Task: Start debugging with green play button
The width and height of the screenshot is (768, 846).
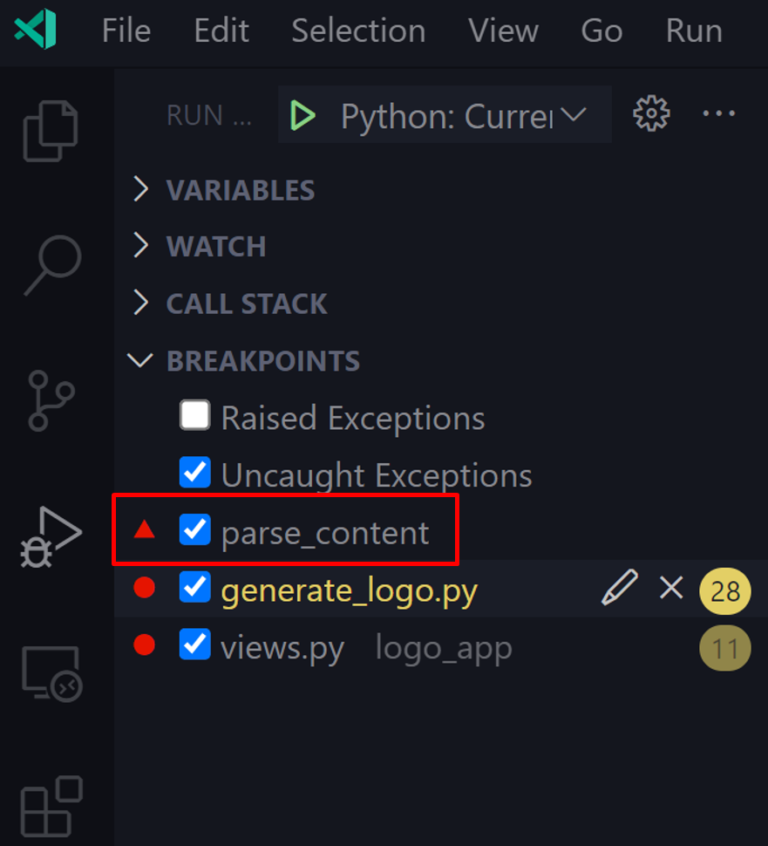Action: pos(301,116)
